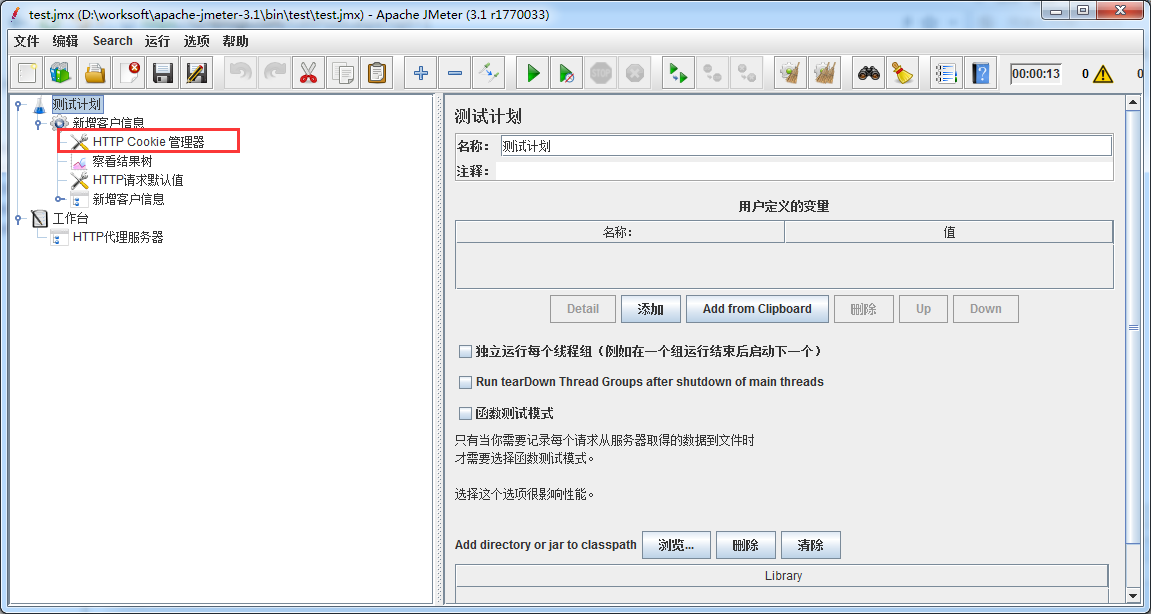The width and height of the screenshot is (1151, 614).
Task: Click the Redo arrow icon
Action: (x=275, y=73)
